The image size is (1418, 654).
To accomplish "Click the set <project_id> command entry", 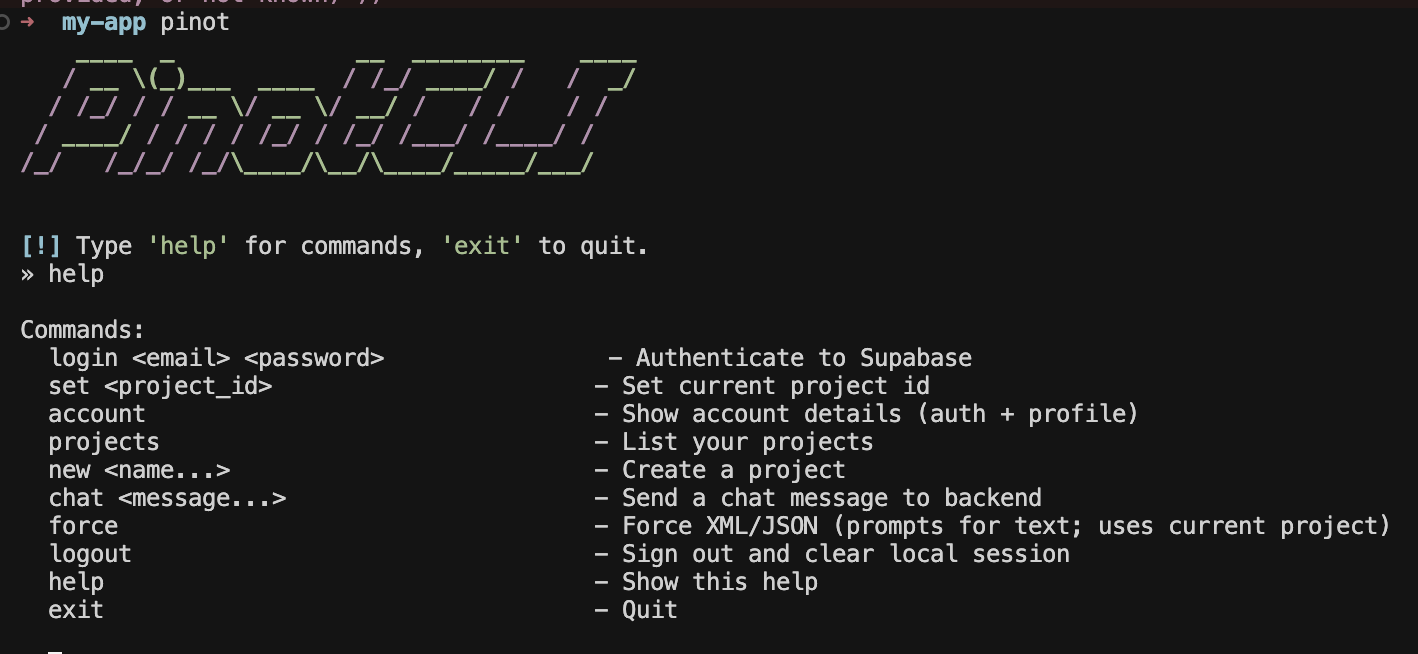I will (160, 386).
